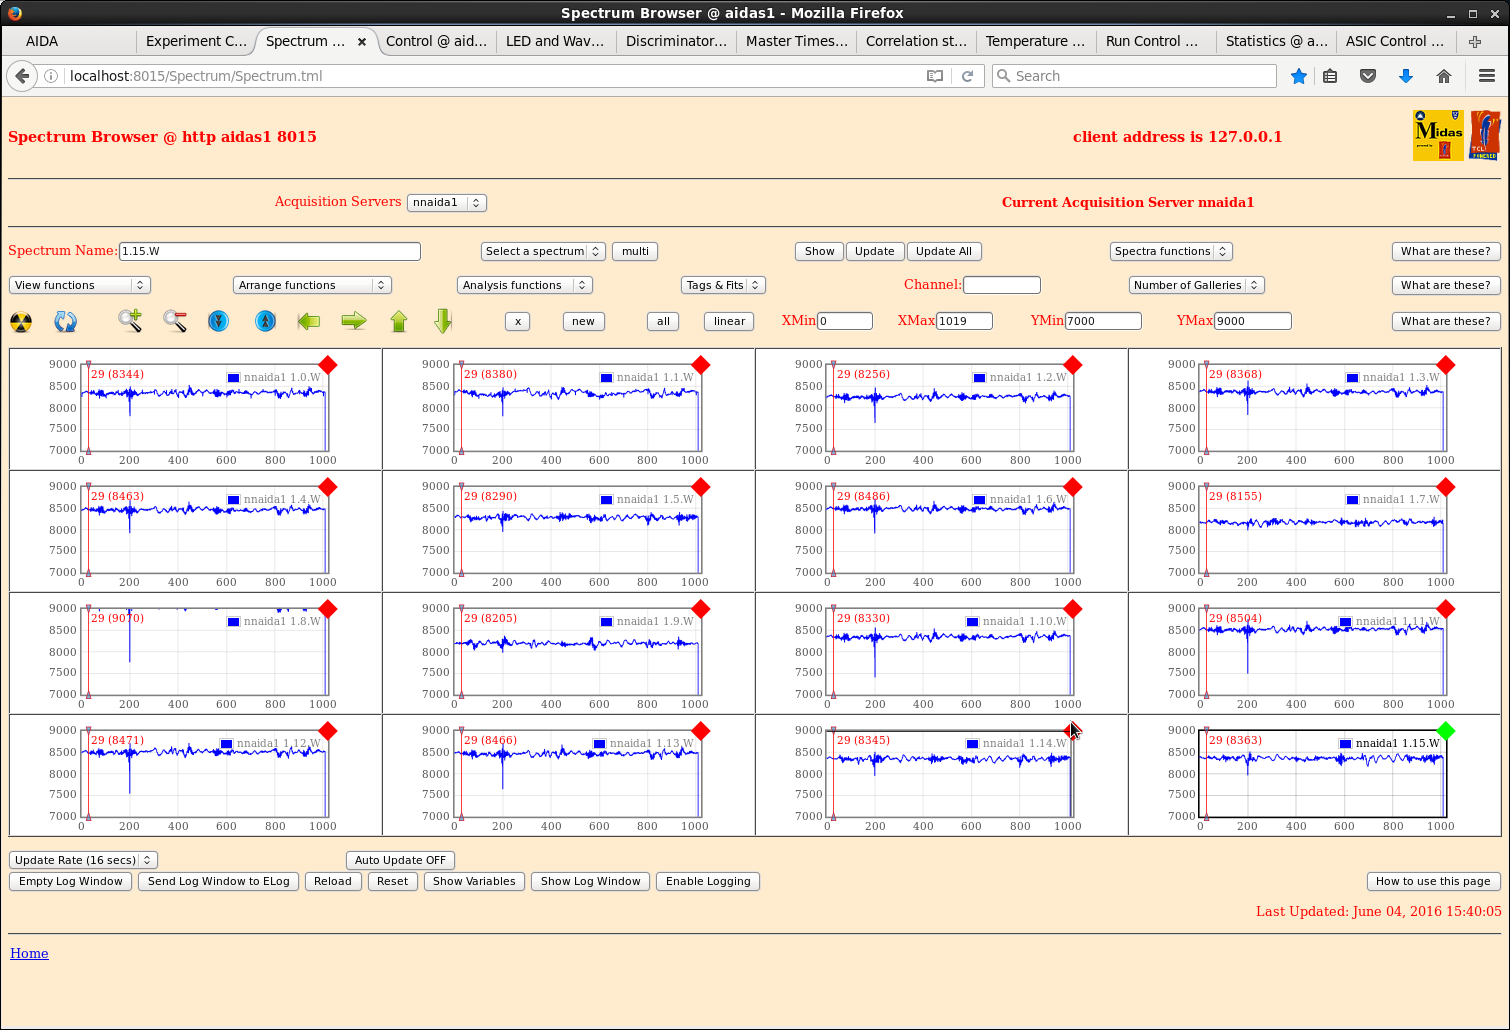Click the Pocket icon in toolbar
The height and width of the screenshot is (1030, 1510).
[1368, 76]
